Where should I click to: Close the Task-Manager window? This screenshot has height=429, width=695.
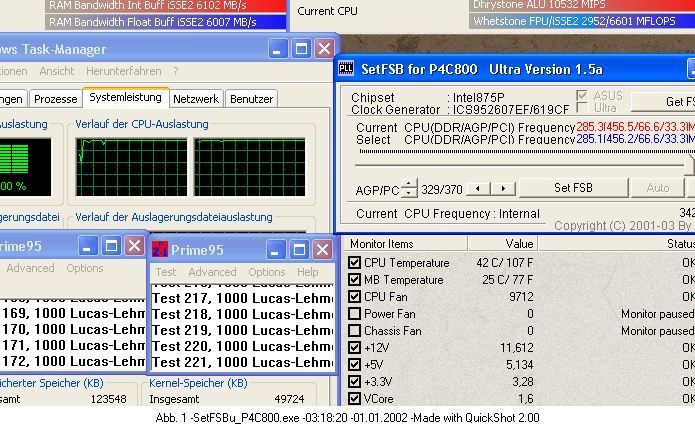pos(324,49)
